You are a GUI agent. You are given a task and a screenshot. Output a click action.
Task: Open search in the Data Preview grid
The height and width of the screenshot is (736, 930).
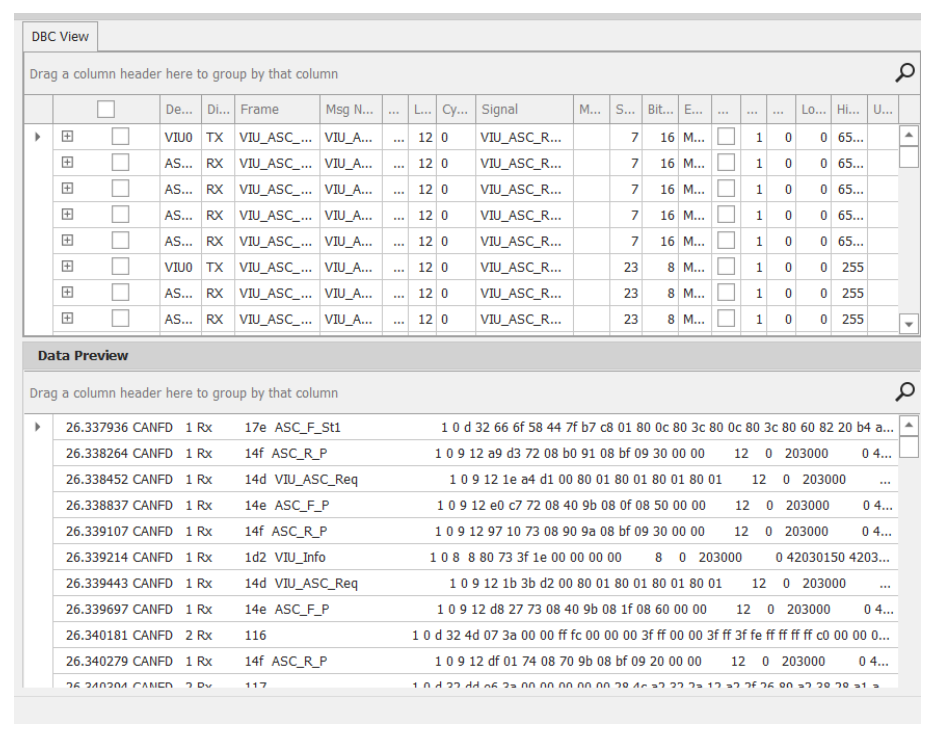904,391
